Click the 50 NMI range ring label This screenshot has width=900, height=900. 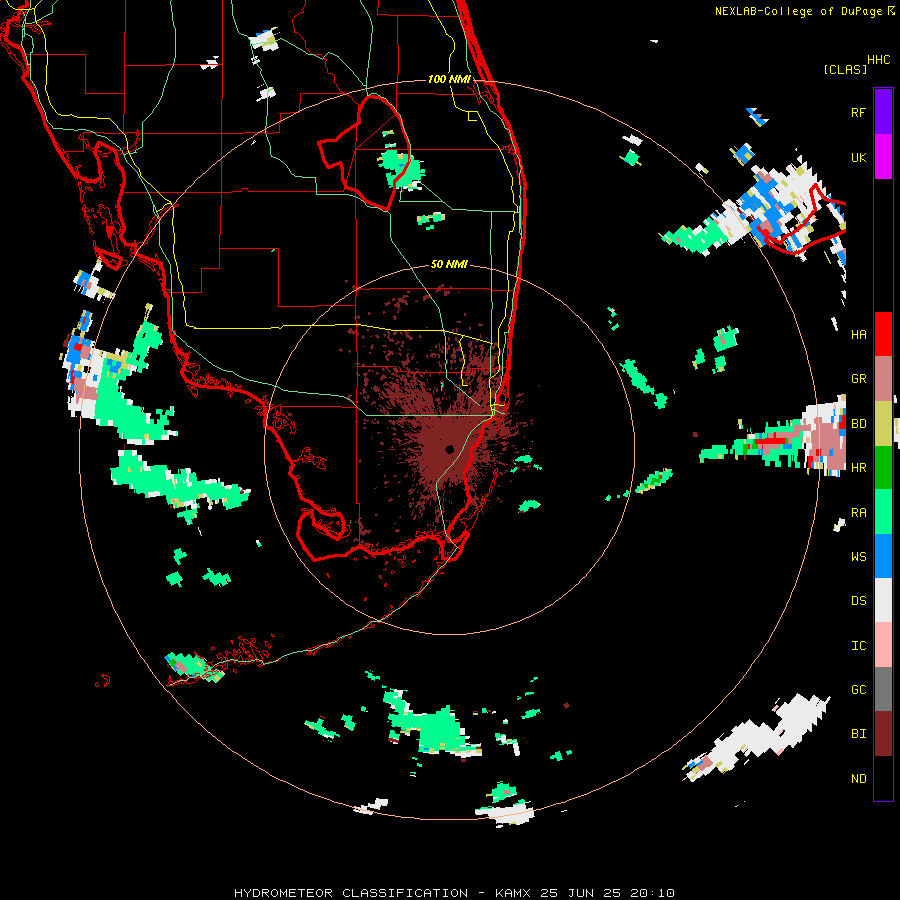pyautogui.click(x=449, y=264)
